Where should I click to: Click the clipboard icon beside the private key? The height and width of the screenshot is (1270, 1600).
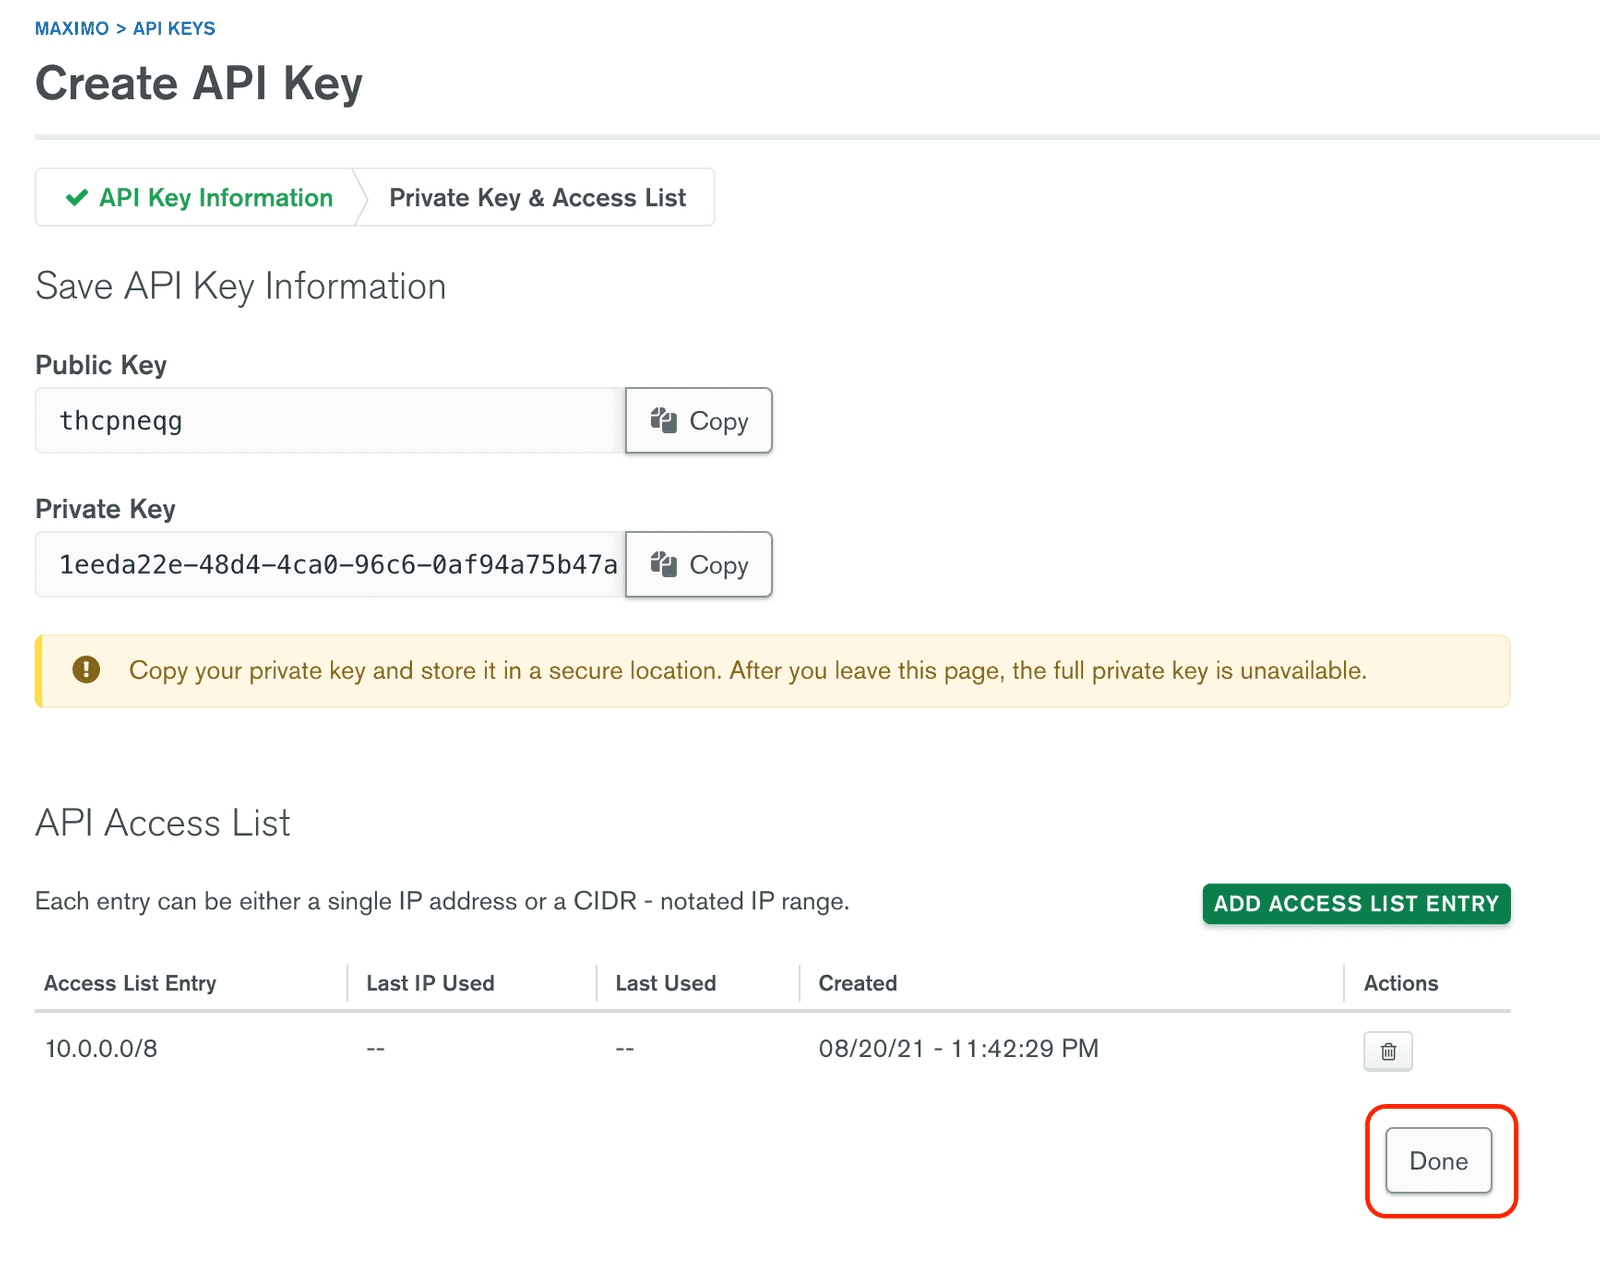coord(665,564)
